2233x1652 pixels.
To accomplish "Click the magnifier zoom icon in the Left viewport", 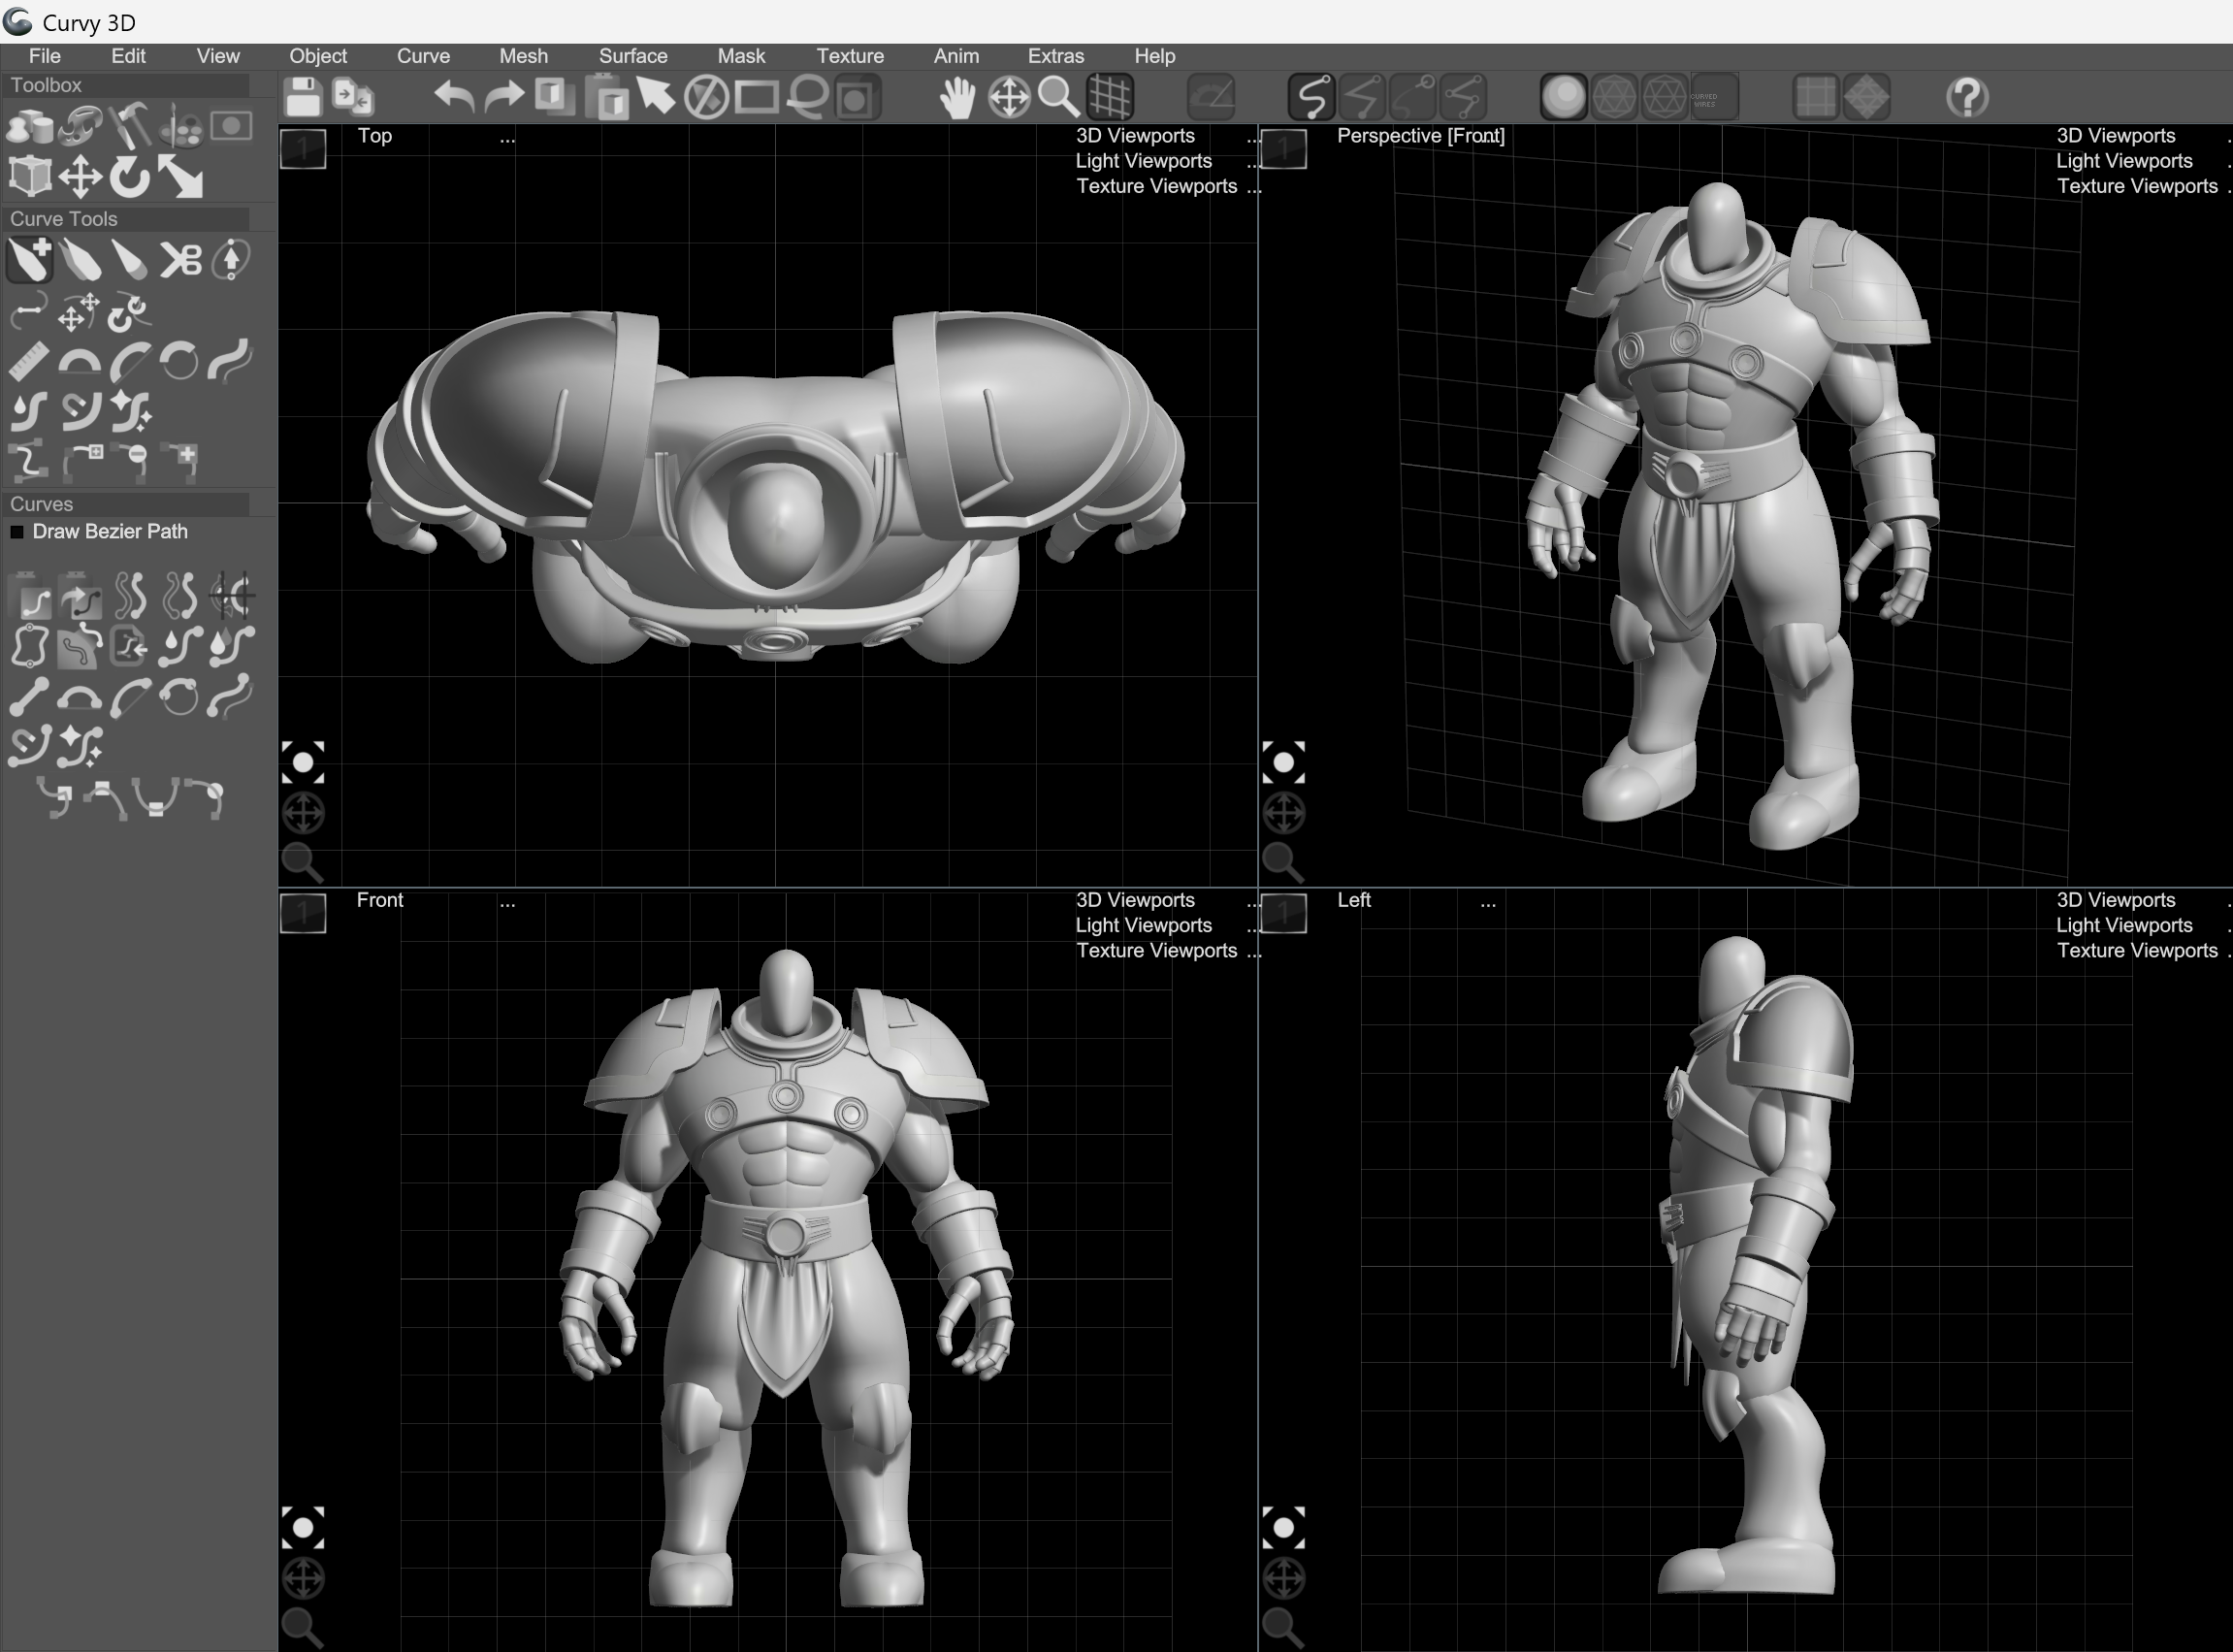I will pos(1283,1627).
